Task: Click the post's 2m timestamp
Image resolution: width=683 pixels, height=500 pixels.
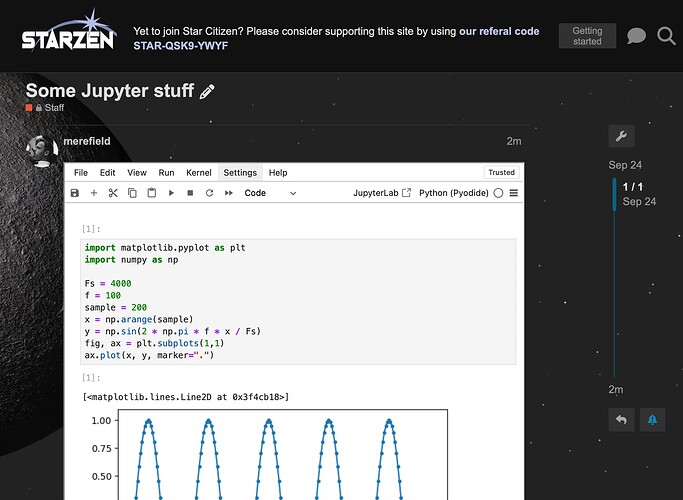Action: (514, 141)
